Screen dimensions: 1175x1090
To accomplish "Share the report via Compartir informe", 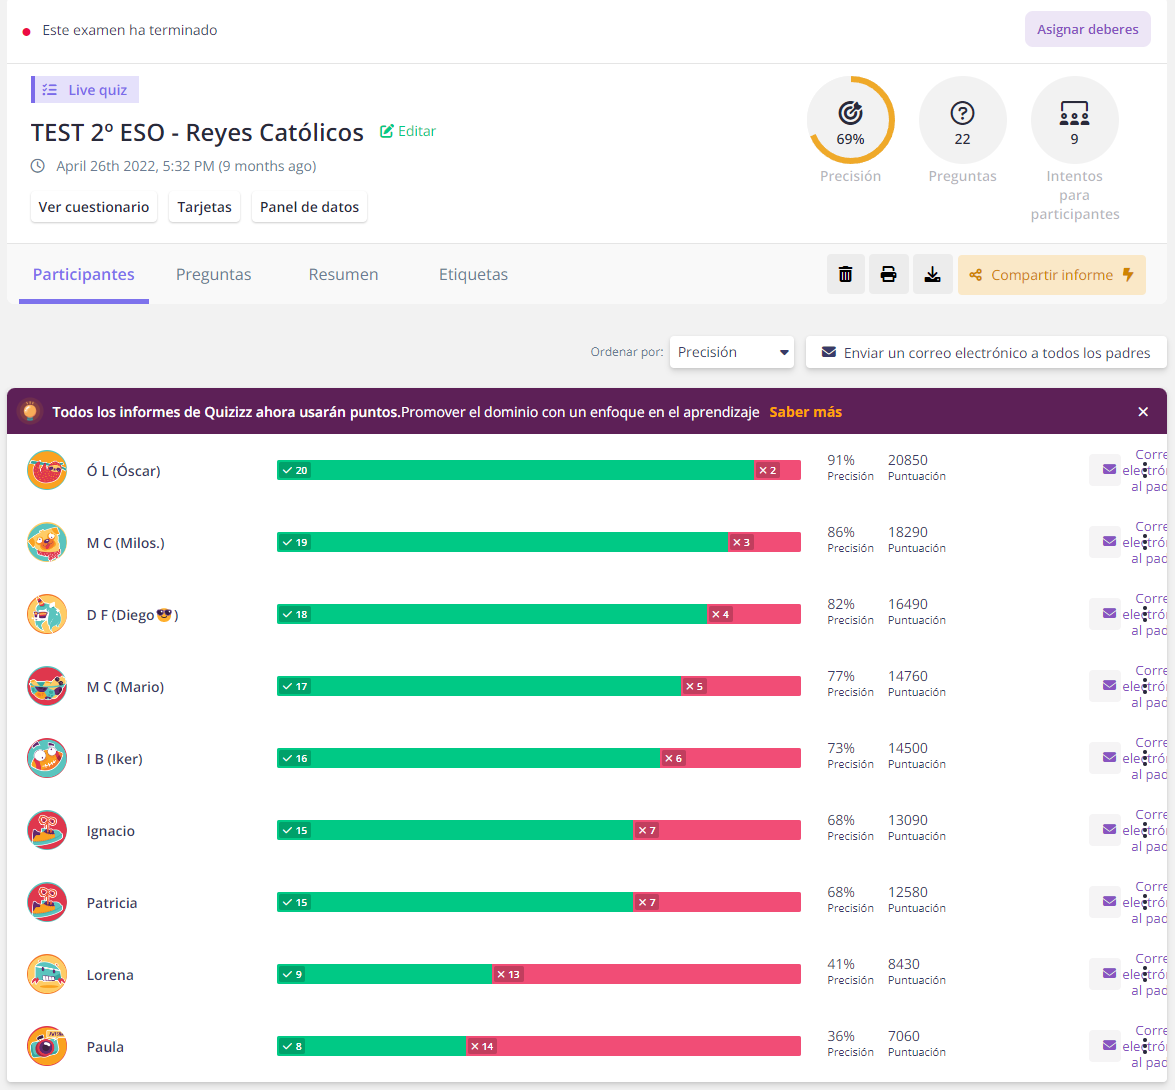I will click(x=1051, y=275).
